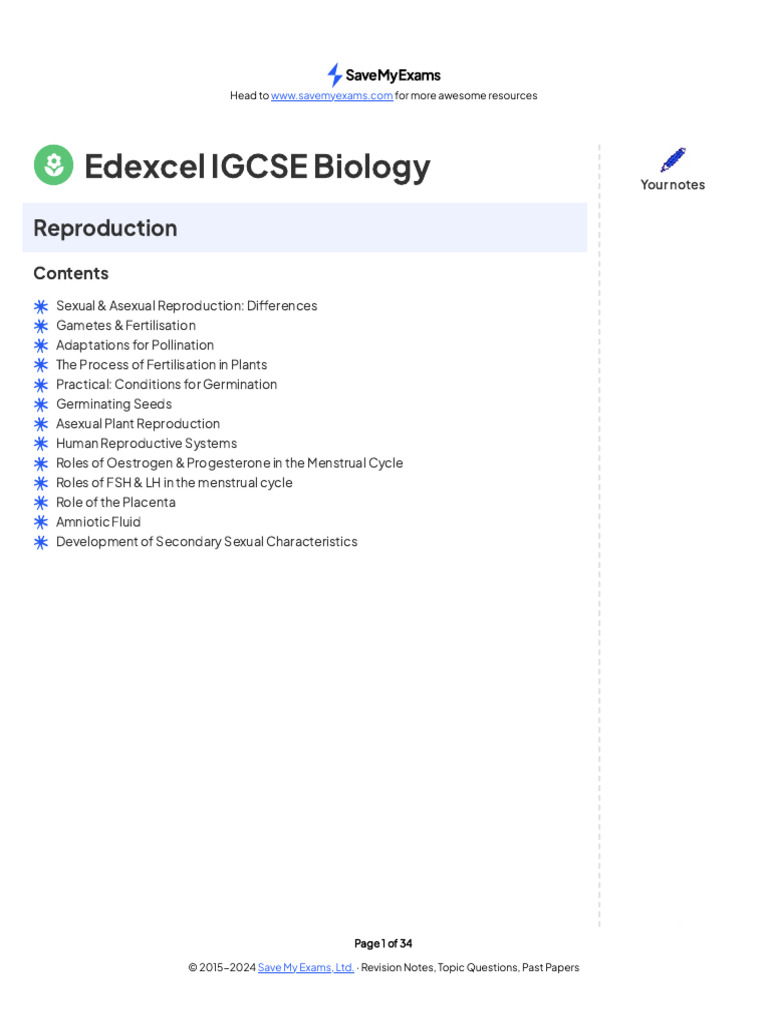This screenshot has width=768, height=1024.
Task: Click the star bullet beside Human Reproductive Systems
Action: (41, 444)
